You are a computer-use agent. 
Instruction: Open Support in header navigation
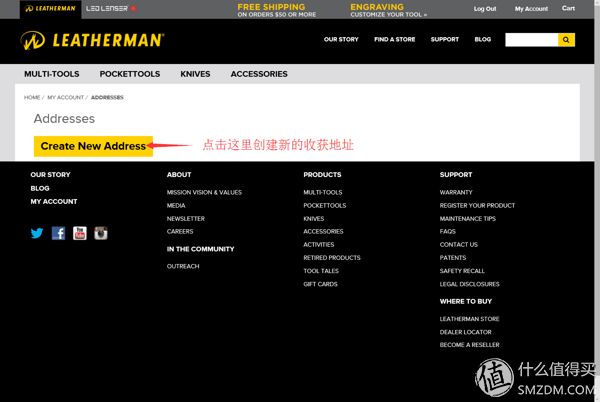point(445,39)
